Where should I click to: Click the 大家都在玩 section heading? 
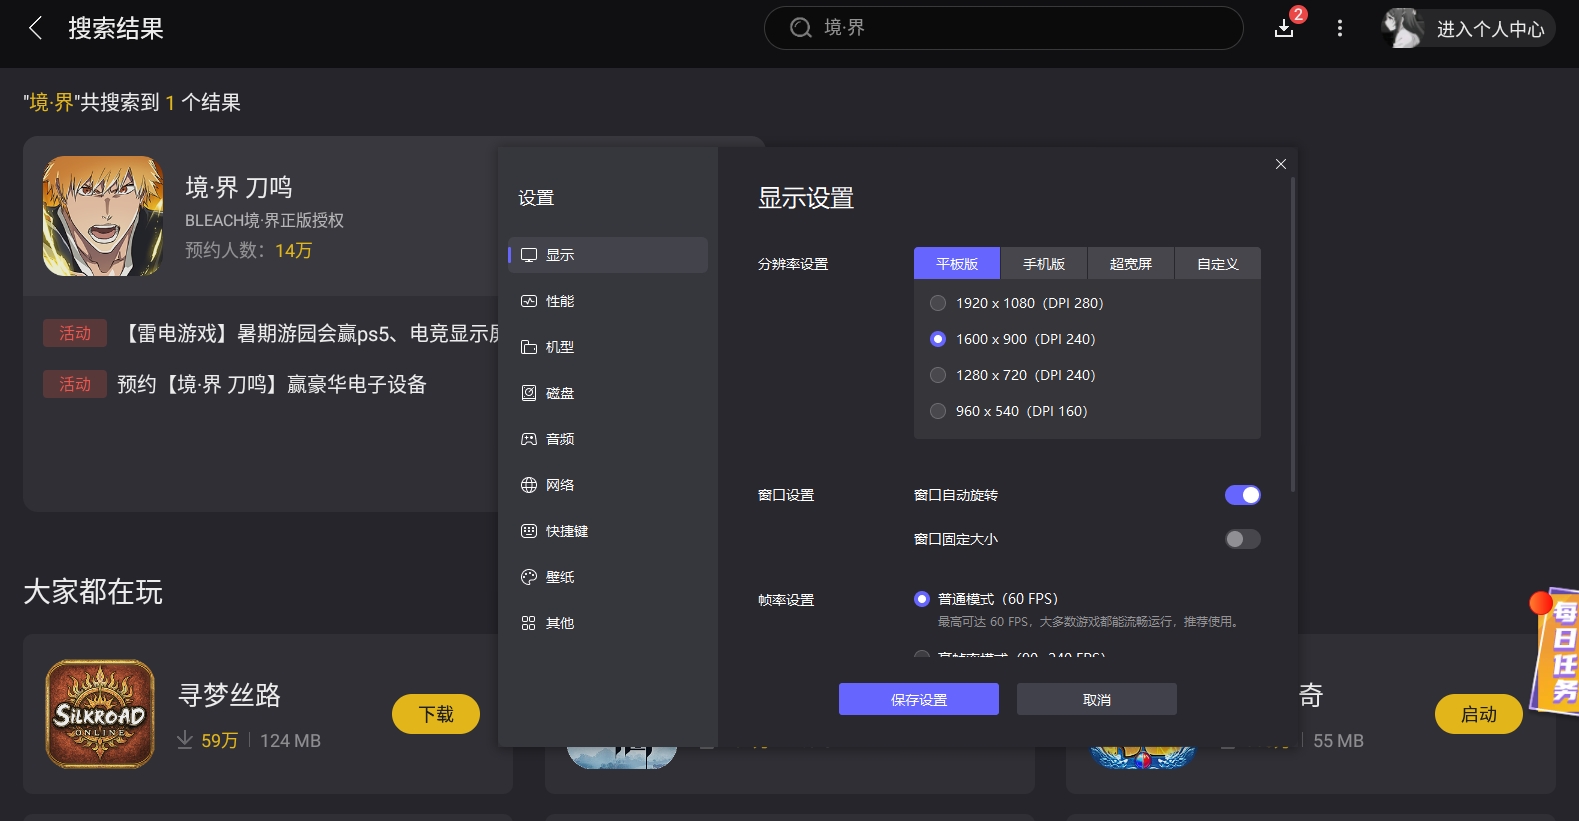point(93,591)
